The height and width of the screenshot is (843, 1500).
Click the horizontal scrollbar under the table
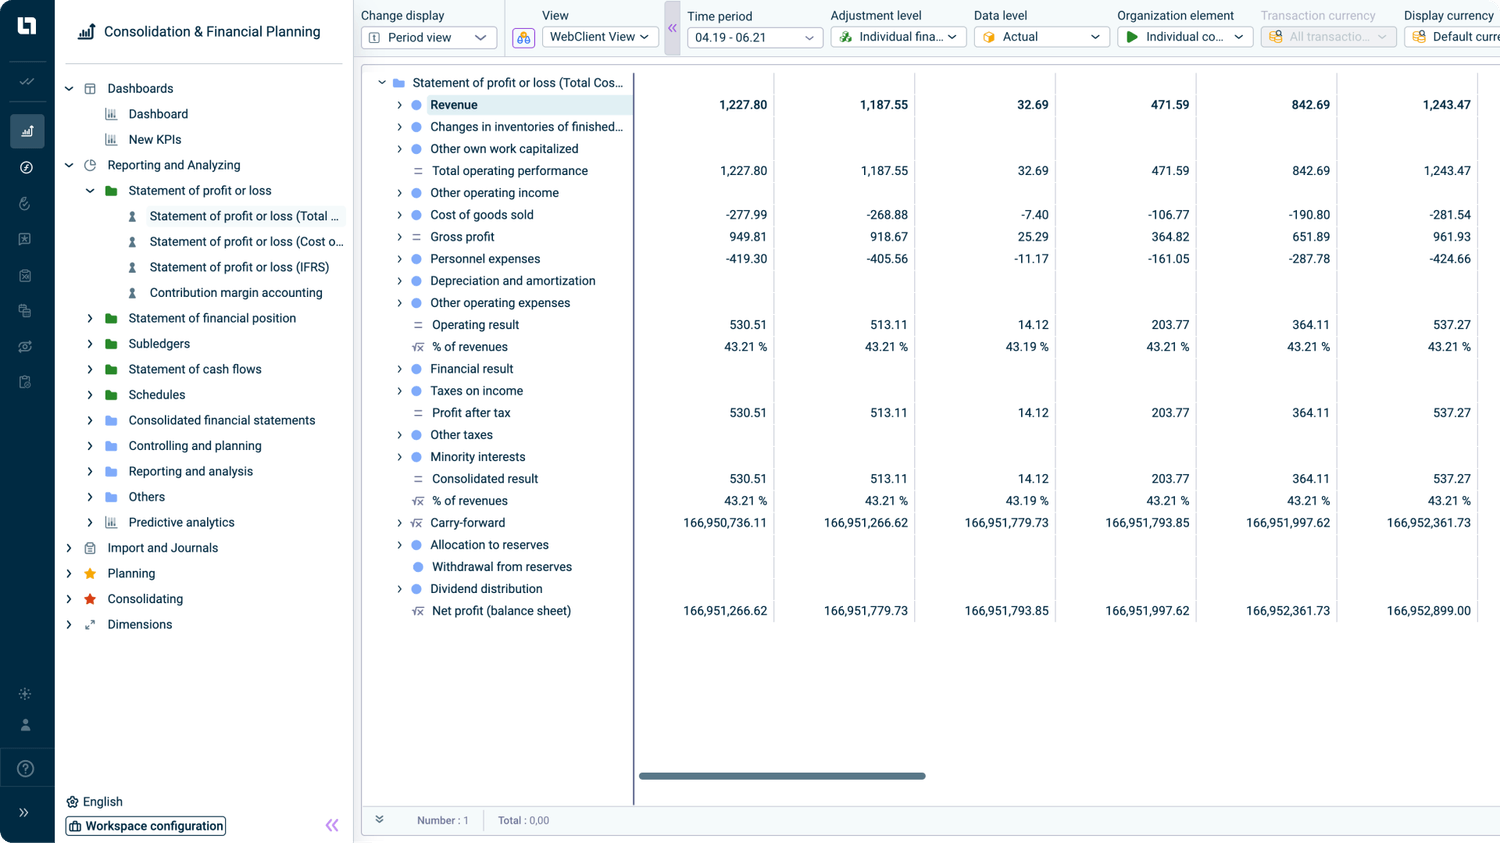782,776
